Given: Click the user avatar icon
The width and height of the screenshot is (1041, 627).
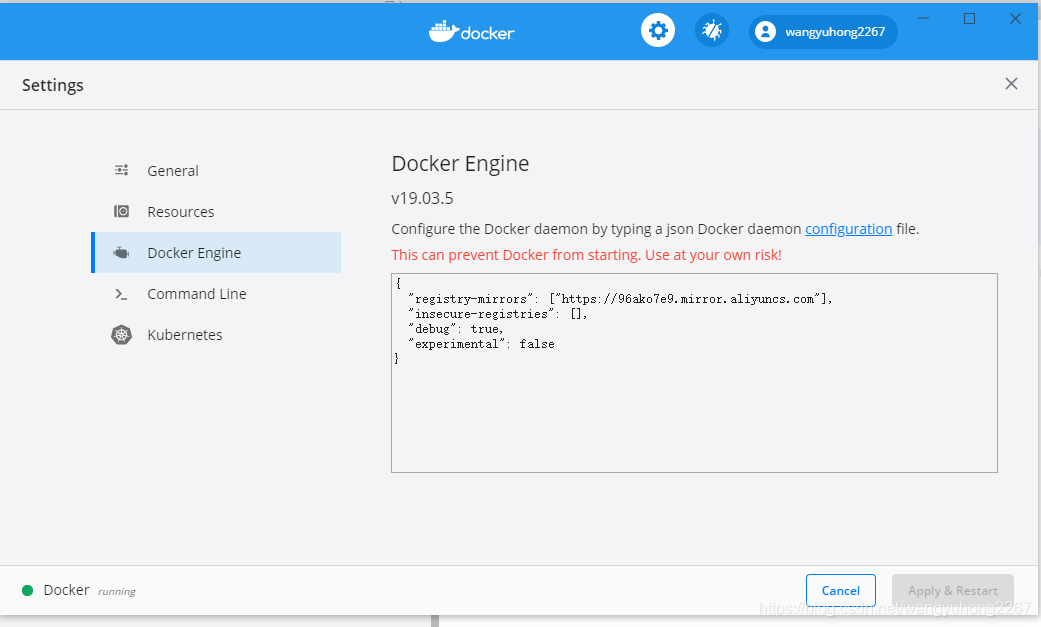Looking at the screenshot, I should point(765,31).
